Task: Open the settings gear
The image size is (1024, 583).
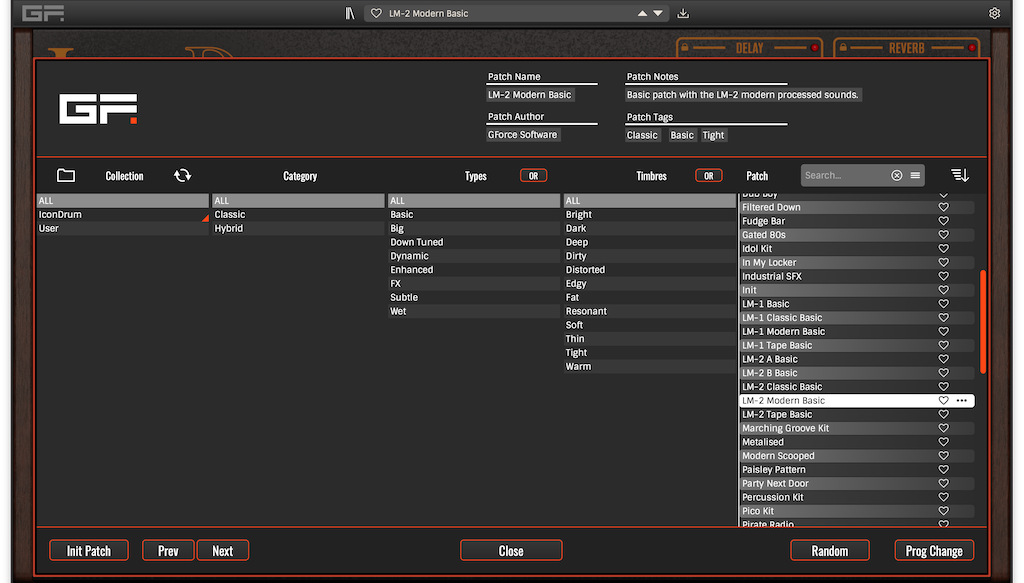Action: (x=995, y=13)
